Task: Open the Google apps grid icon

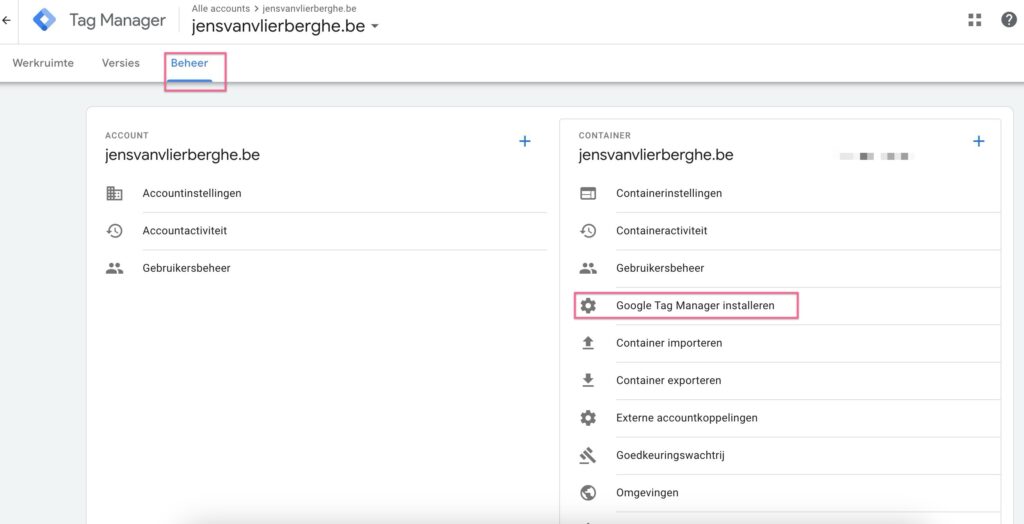Action: [x=975, y=20]
